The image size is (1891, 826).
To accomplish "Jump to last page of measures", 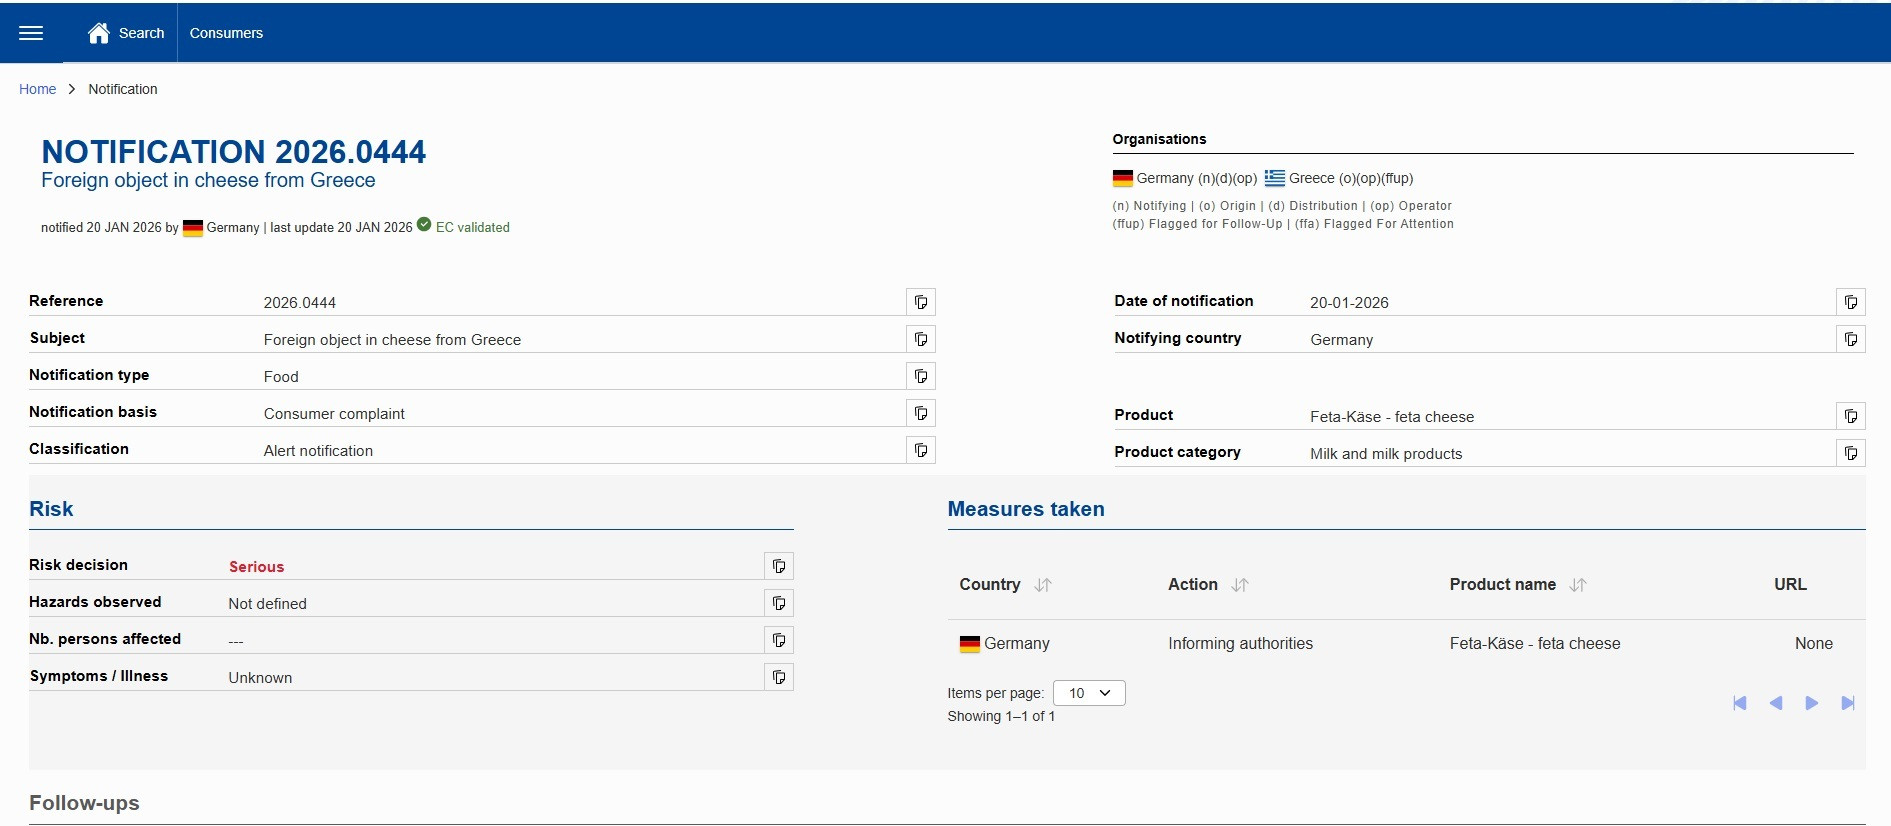I will click(1847, 703).
